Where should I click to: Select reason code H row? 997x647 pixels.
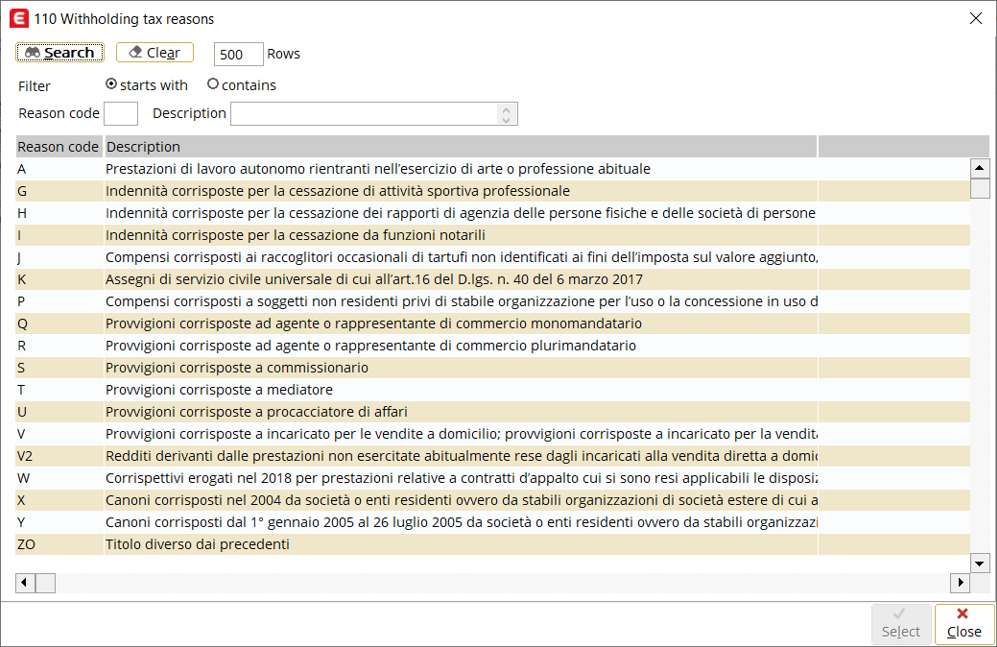point(493,213)
